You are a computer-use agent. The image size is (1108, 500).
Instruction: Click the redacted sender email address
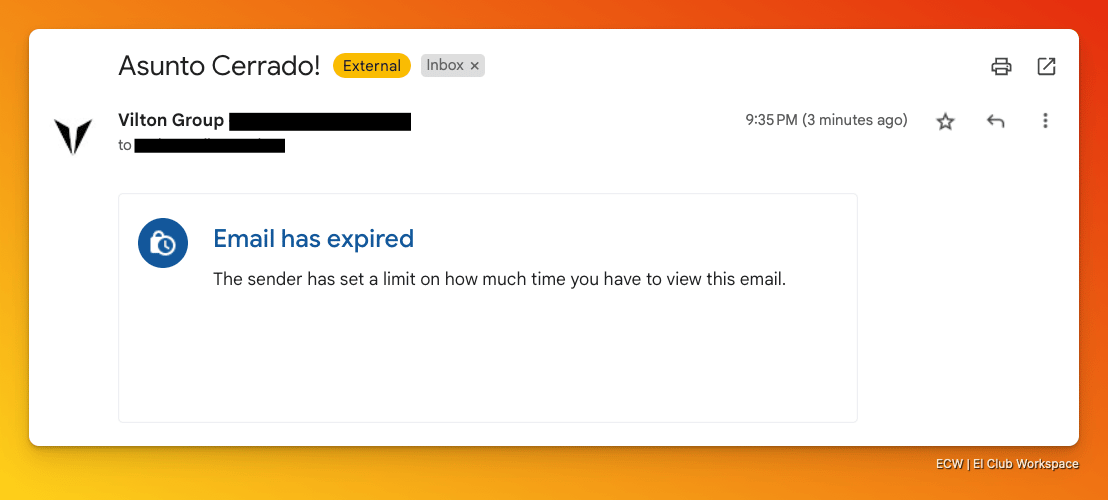coord(320,121)
